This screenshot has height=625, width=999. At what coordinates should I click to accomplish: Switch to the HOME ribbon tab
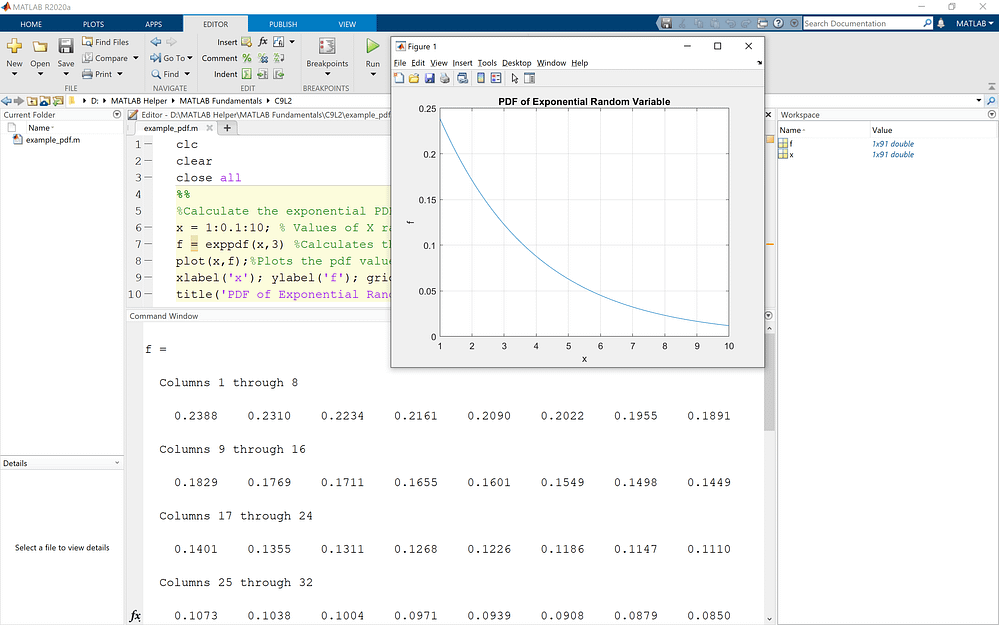[x=31, y=24]
